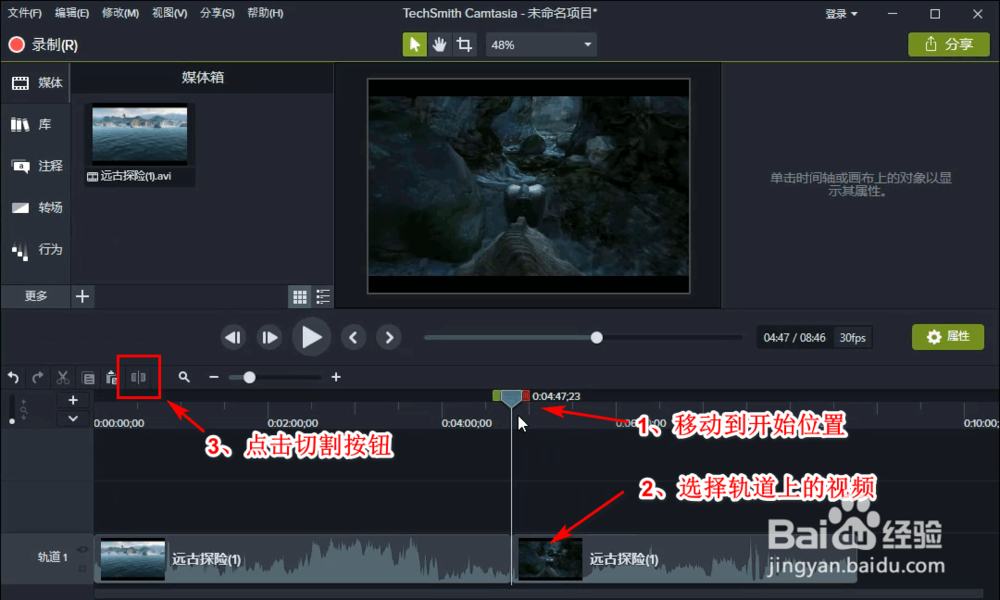Select the arrow edit mode tool
1000x600 pixels.
415,45
